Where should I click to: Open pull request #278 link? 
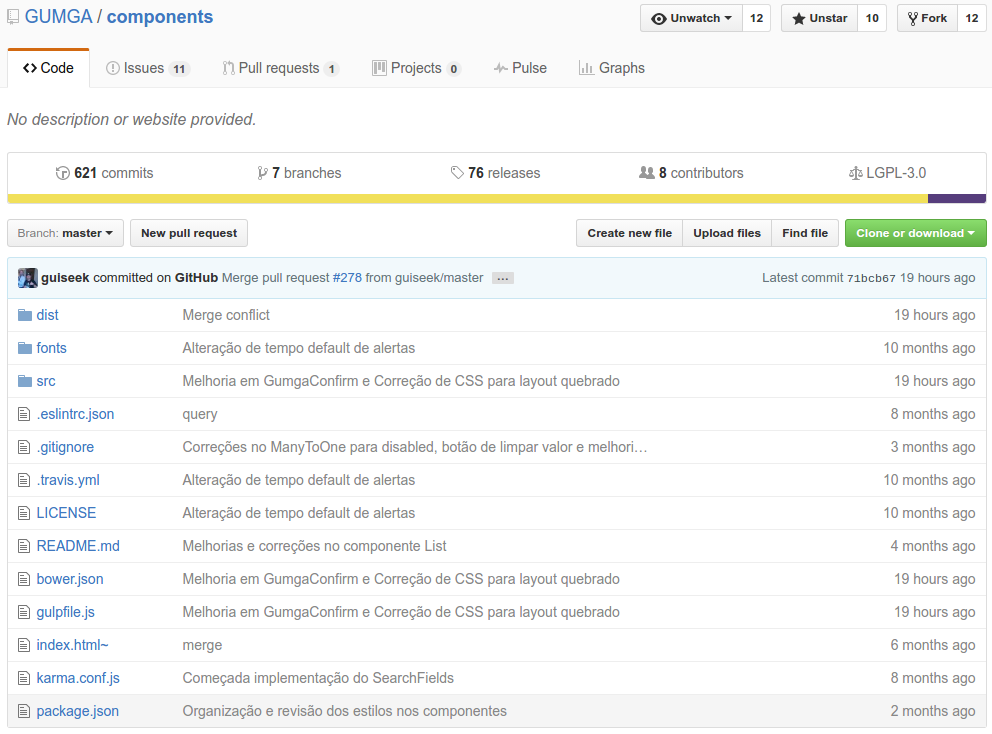[x=347, y=278]
